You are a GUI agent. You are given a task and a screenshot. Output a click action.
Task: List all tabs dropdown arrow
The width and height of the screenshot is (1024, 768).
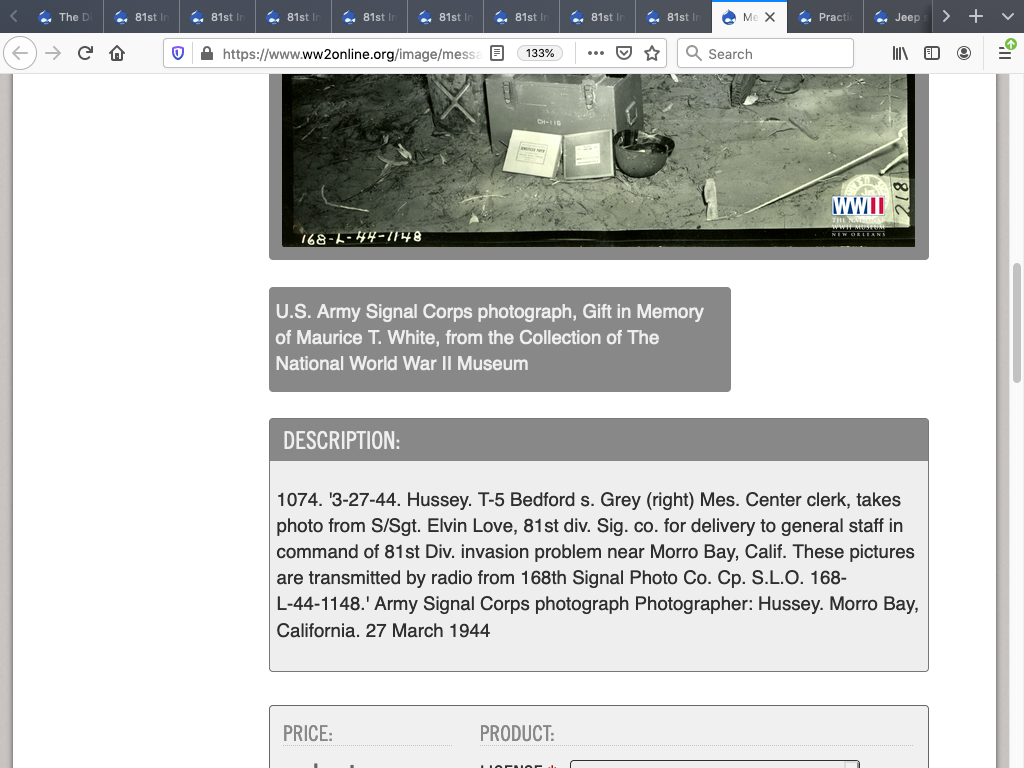(1007, 17)
